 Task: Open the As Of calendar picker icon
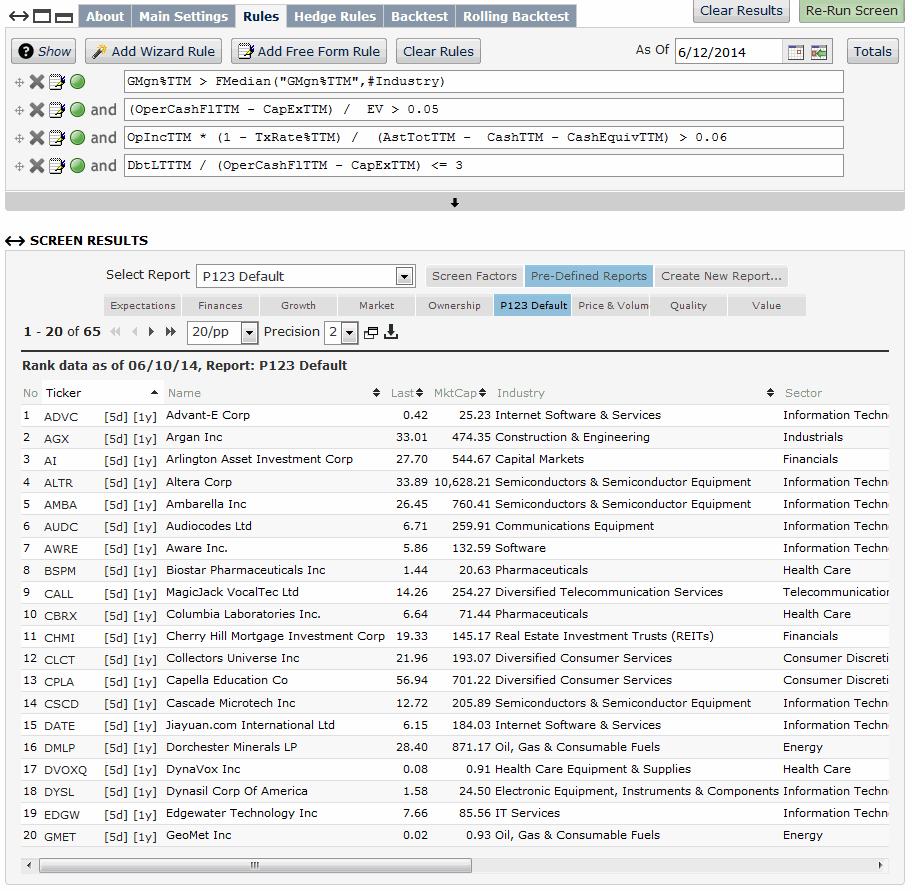796,52
